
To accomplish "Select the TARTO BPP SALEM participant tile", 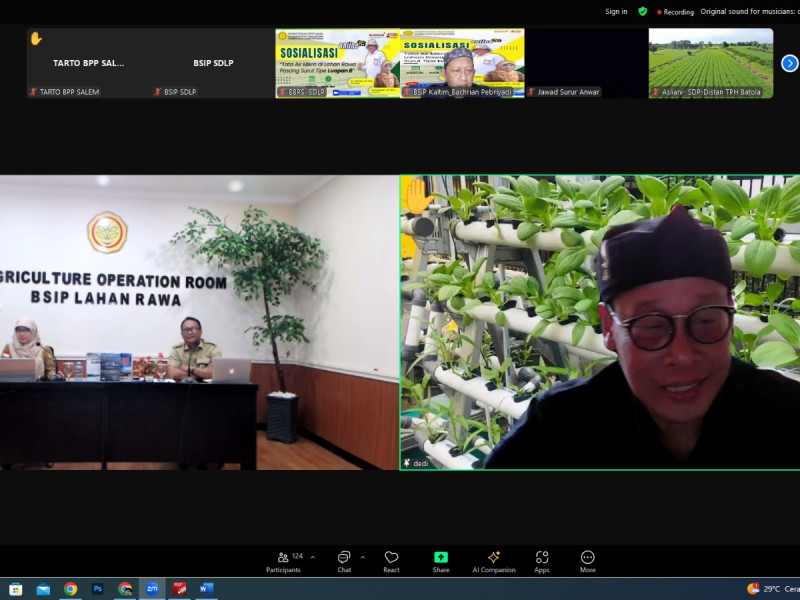I will (x=88, y=62).
